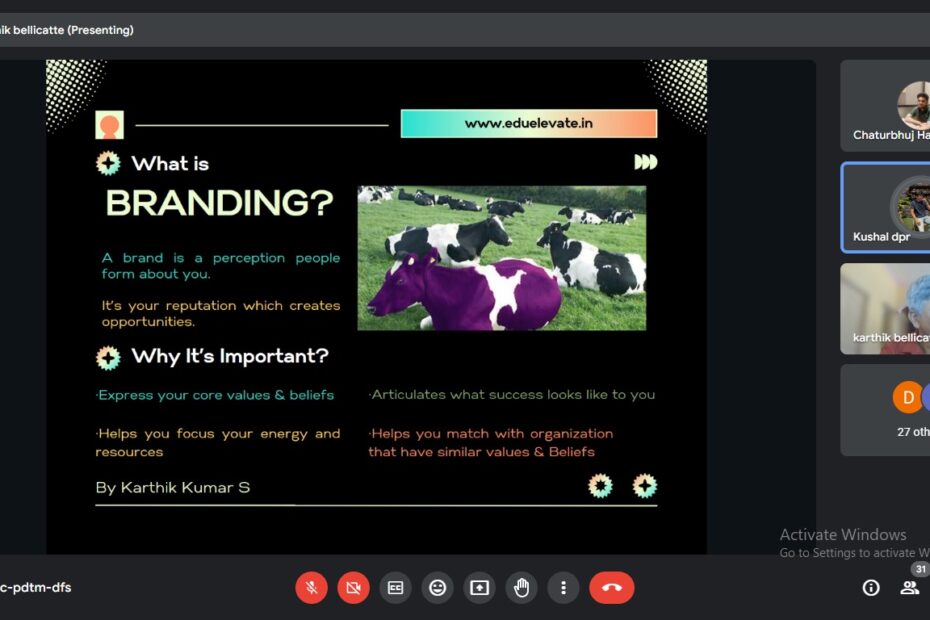Image resolution: width=930 pixels, height=620 pixels.
Task: Open the emoji reactions button
Action: click(x=438, y=587)
